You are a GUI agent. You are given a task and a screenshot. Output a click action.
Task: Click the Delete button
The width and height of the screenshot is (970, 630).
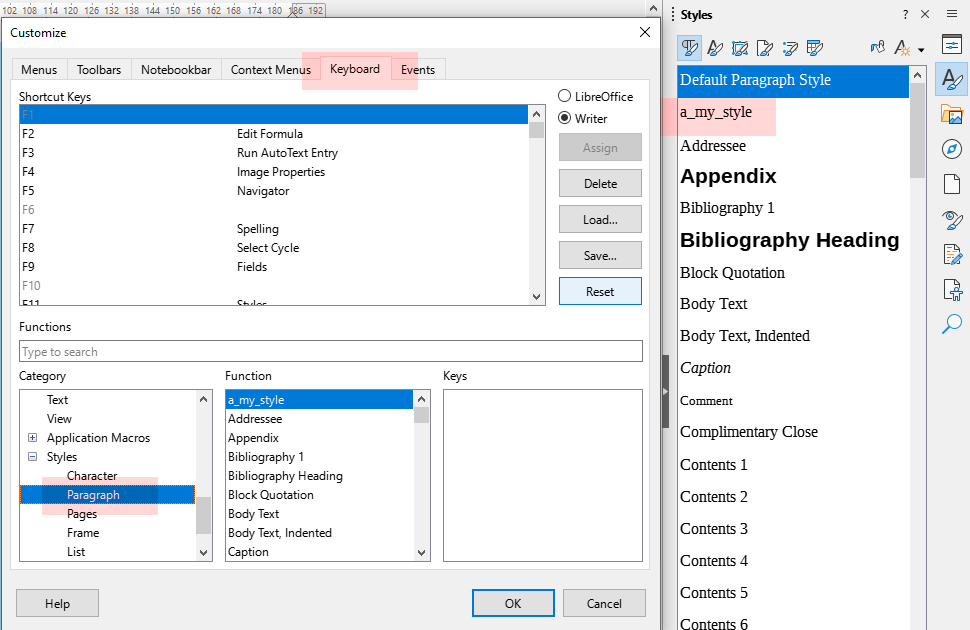point(600,183)
